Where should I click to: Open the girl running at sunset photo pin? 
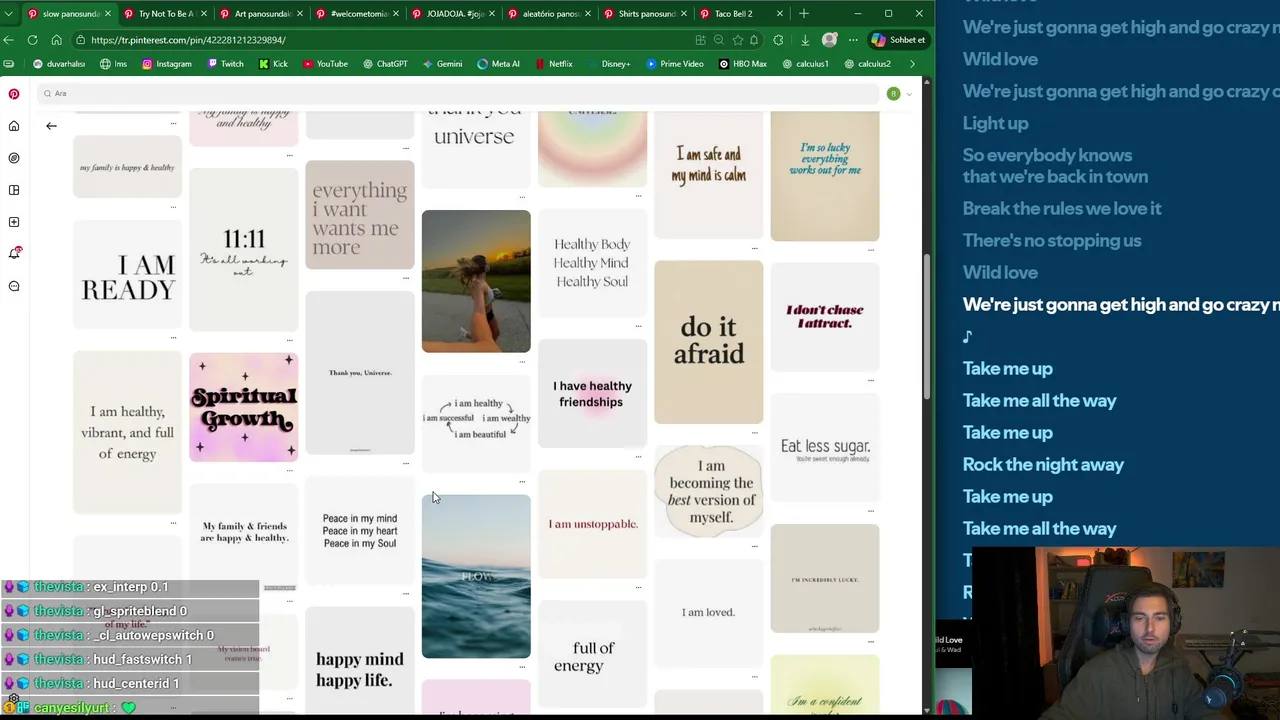pyautogui.click(x=476, y=281)
